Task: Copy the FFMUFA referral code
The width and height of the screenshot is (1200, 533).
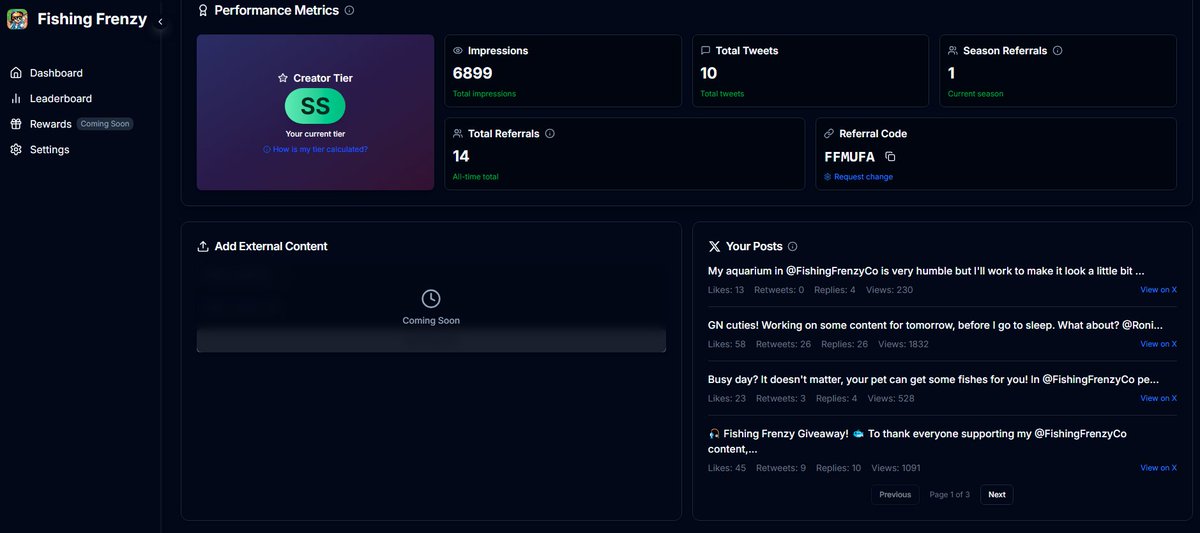Action: [x=890, y=157]
